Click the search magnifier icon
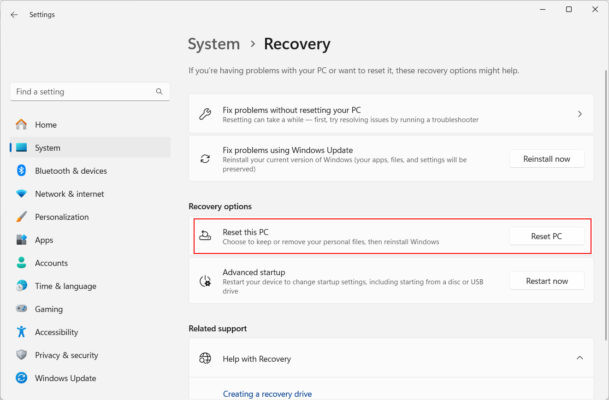Viewport: 609px width, 400px height. [160, 91]
